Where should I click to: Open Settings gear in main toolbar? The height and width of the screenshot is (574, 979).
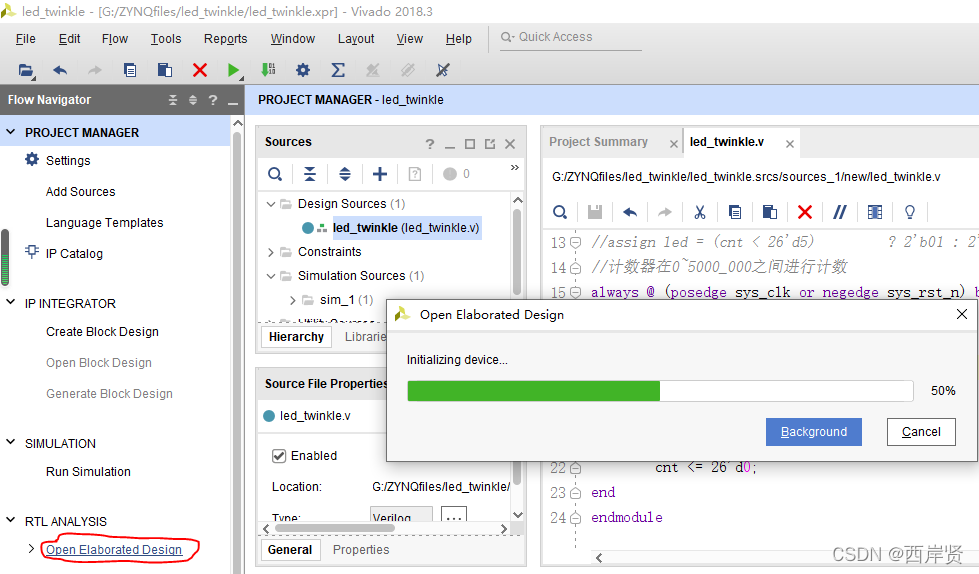(x=303, y=70)
